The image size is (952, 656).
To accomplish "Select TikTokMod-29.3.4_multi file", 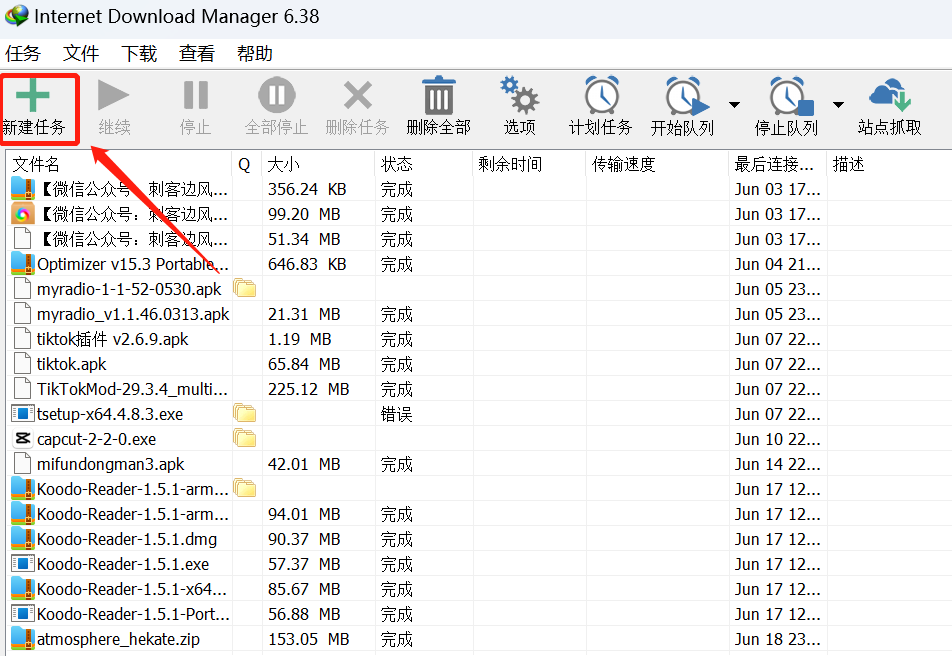I will (132, 389).
